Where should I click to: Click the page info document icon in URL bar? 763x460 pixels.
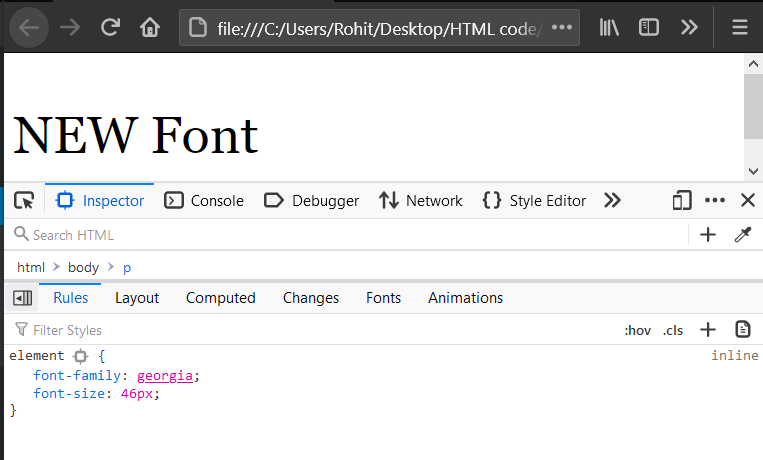198,28
